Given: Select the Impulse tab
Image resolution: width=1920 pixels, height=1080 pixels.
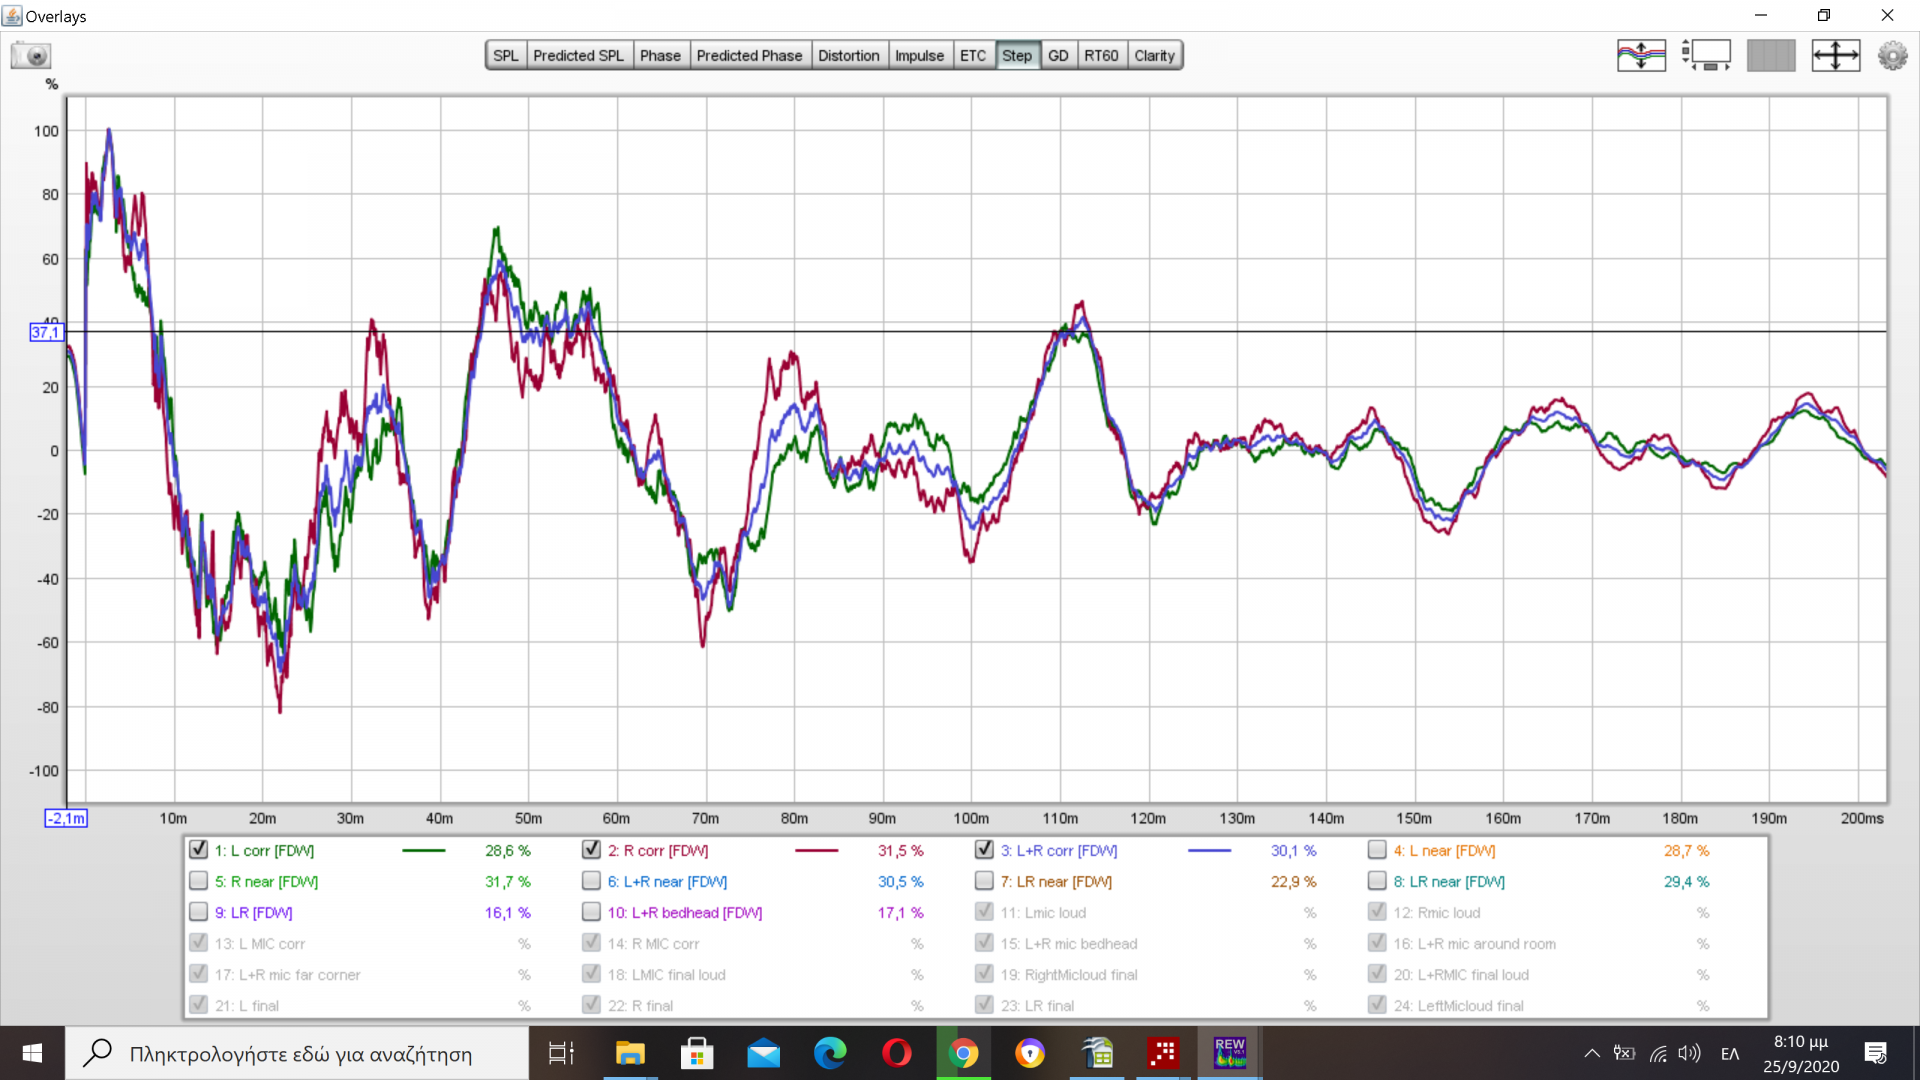Looking at the screenshot, I should [919, 55].
